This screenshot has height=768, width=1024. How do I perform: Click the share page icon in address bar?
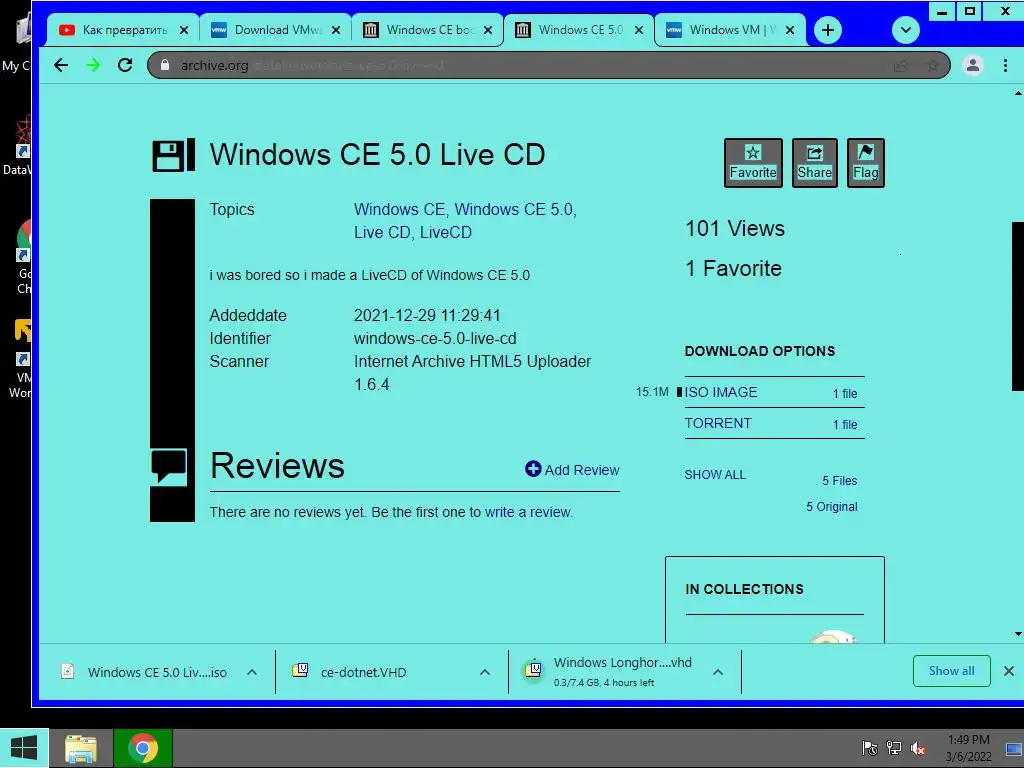[x=901, y=65]
